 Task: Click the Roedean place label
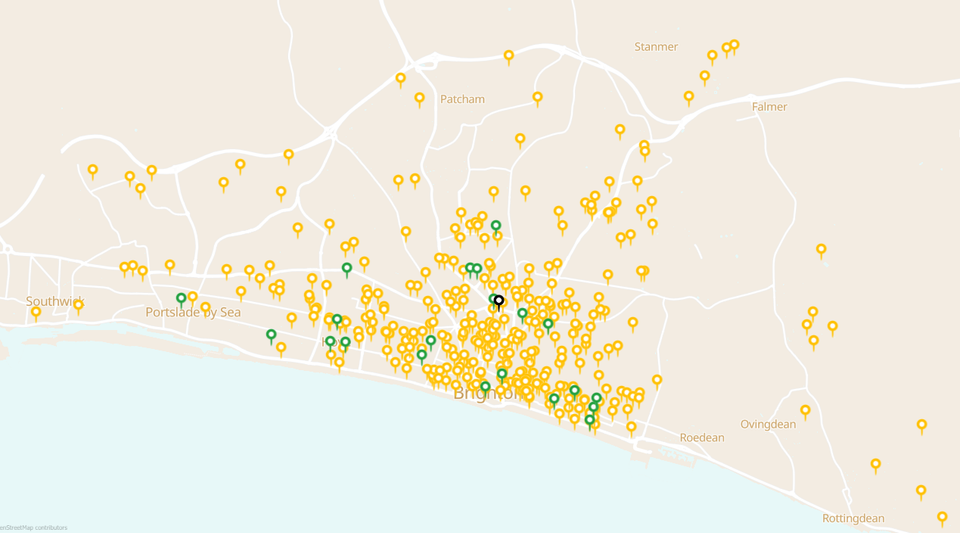702,438
